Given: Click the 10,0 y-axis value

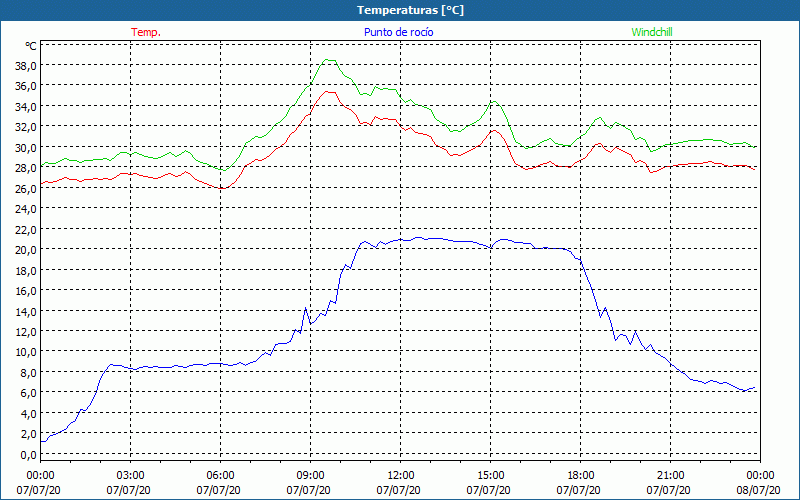Looking at the screenshot, I should 26,352.
